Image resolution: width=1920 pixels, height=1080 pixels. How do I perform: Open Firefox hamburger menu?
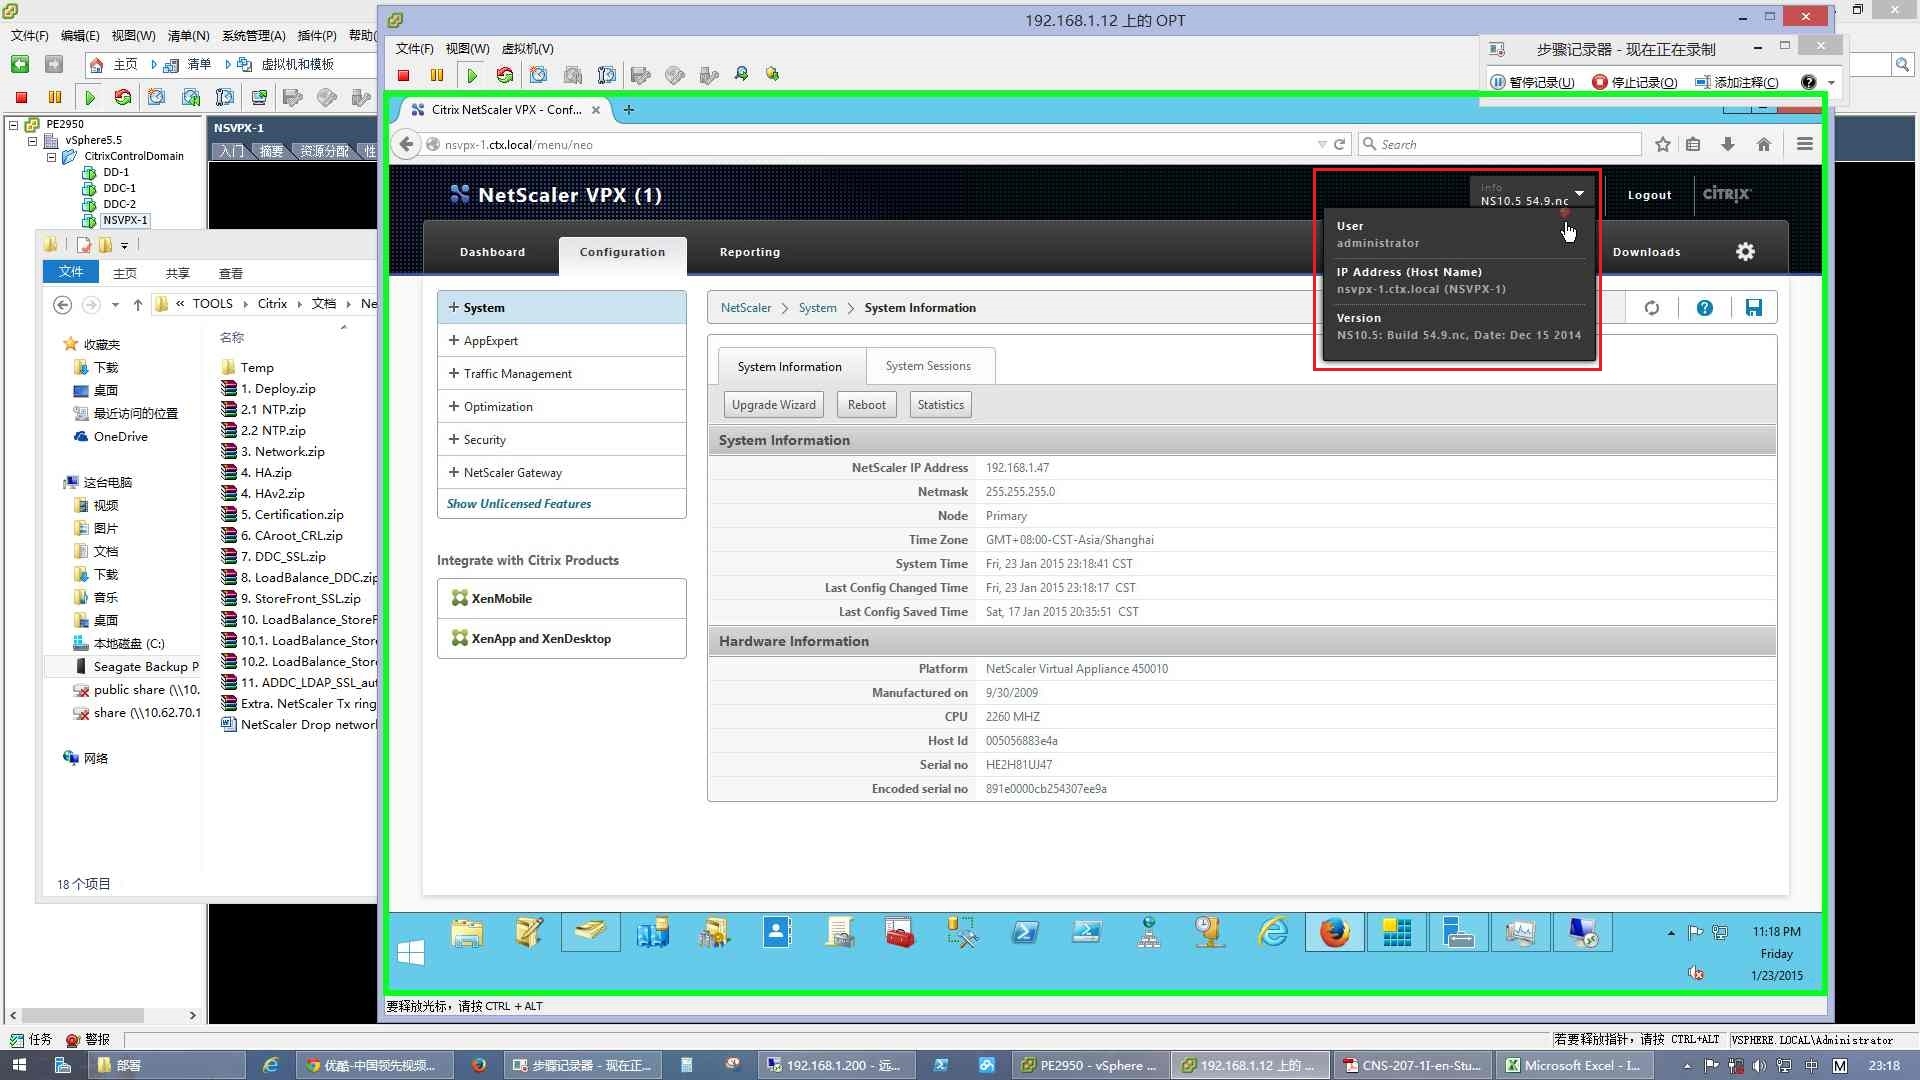(x=1805, y=144)
